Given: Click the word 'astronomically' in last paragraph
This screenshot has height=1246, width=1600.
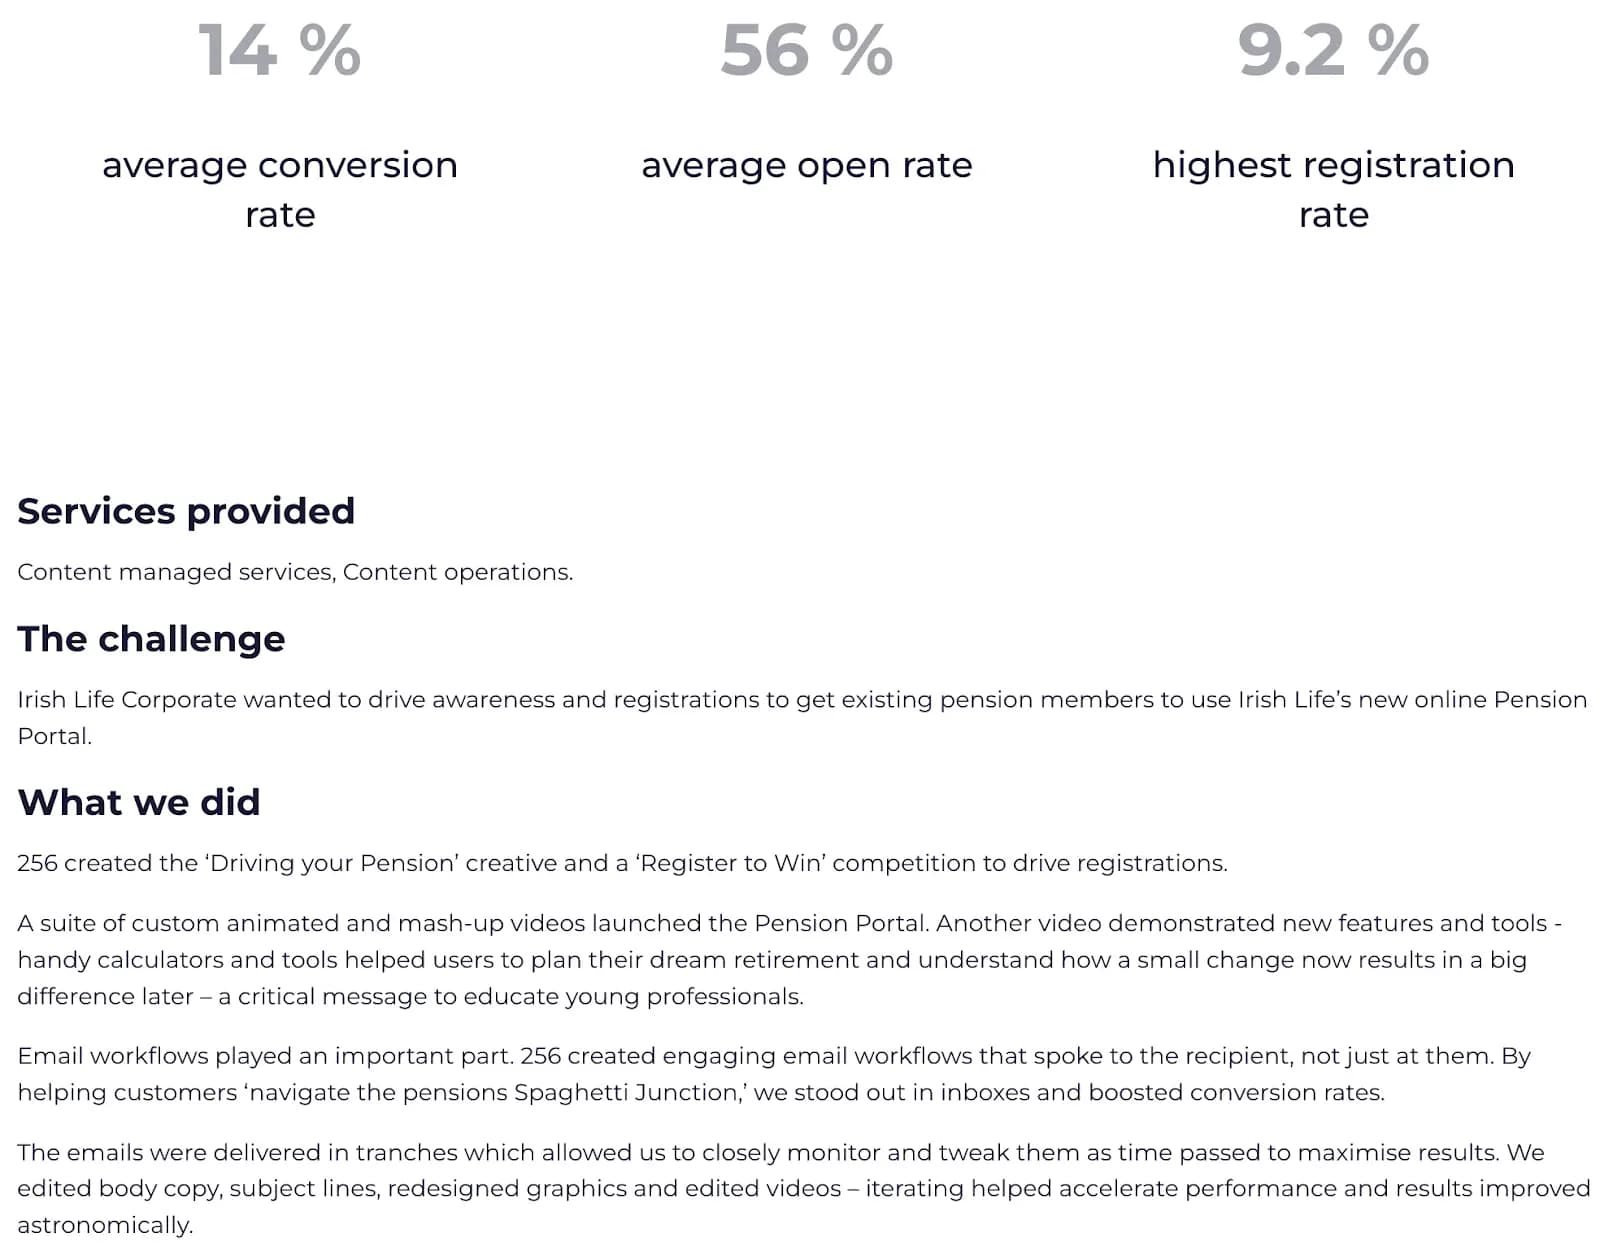Looking at the screenshot, I should pyautogui.click(x=103, y=1225).
